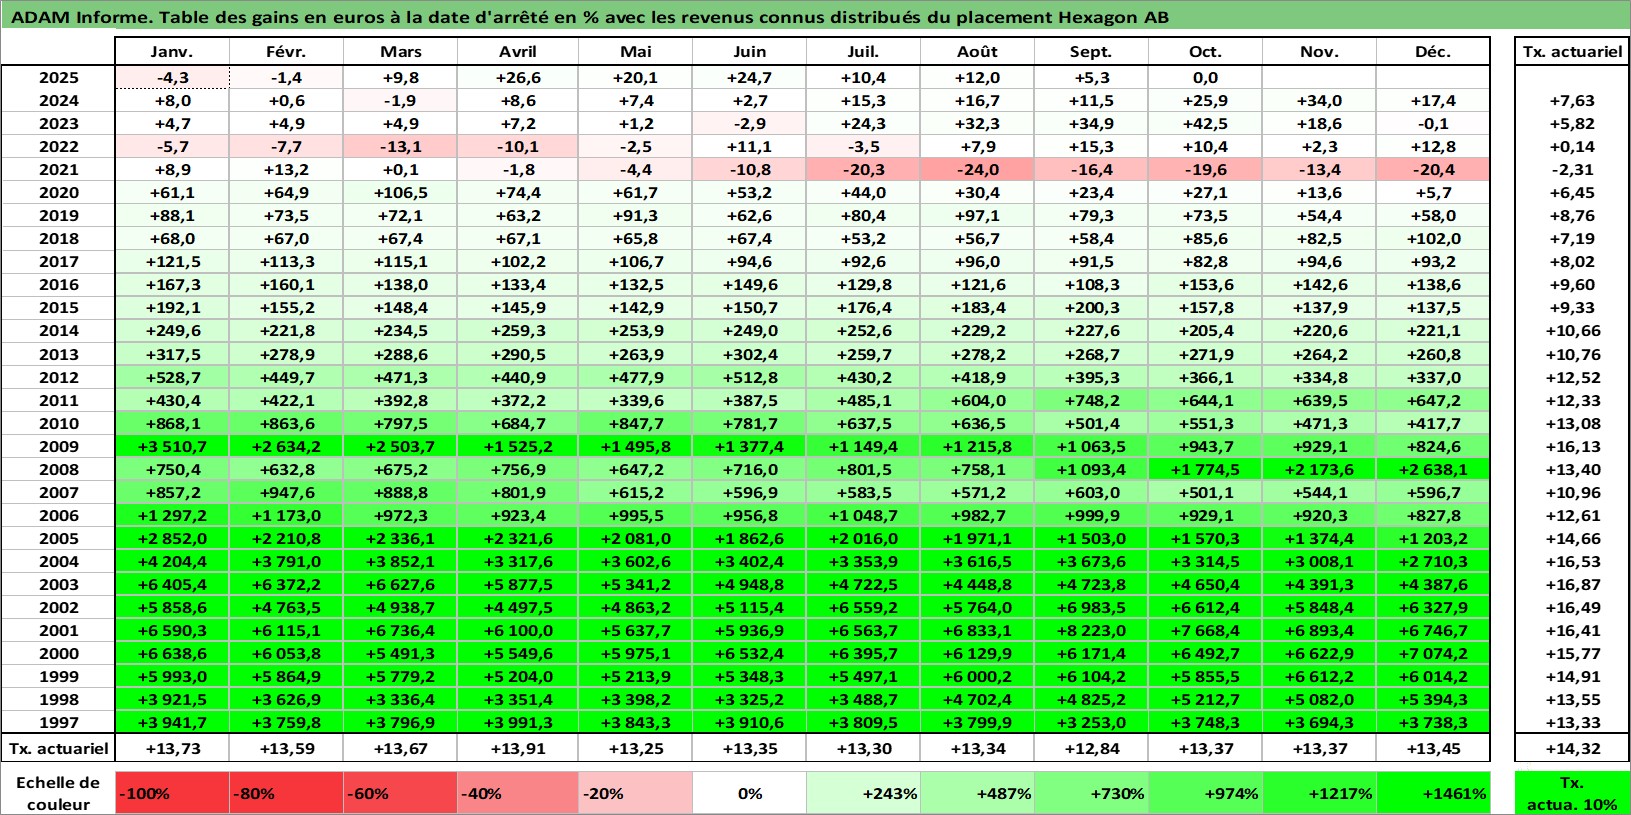
Task: Select the +4 702,4 cell in August 1998
Action: [x=977, y=700]
